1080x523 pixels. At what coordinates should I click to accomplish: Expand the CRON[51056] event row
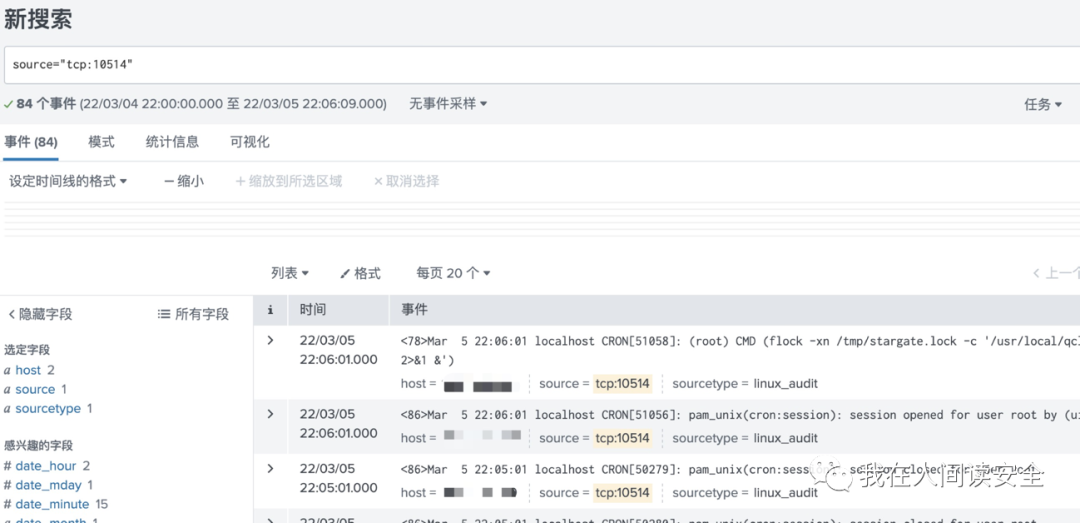point(270,414)
